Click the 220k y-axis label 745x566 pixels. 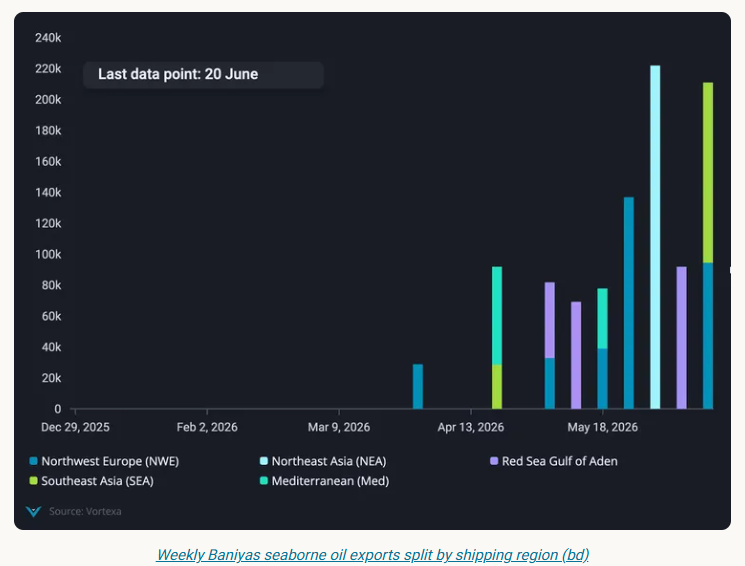[x=48, y=69]
